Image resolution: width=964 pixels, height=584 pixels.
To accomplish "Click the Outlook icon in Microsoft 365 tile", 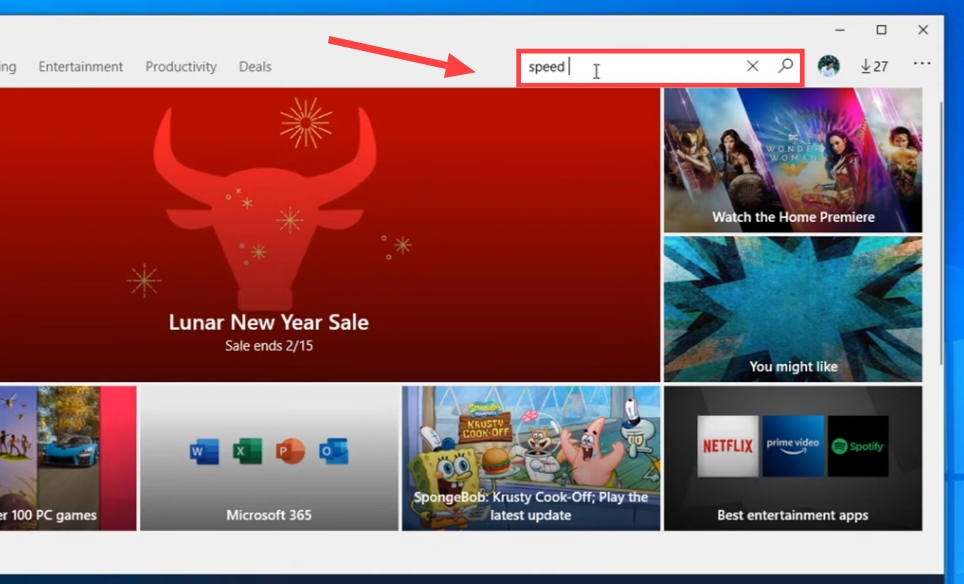I will pyautogui.click(x=334, y=451).
